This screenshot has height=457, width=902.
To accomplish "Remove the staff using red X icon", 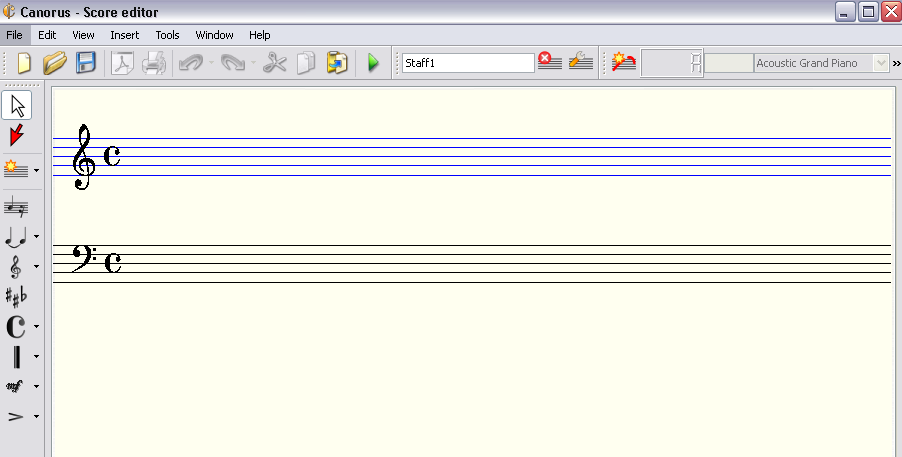I will point(550,62).
